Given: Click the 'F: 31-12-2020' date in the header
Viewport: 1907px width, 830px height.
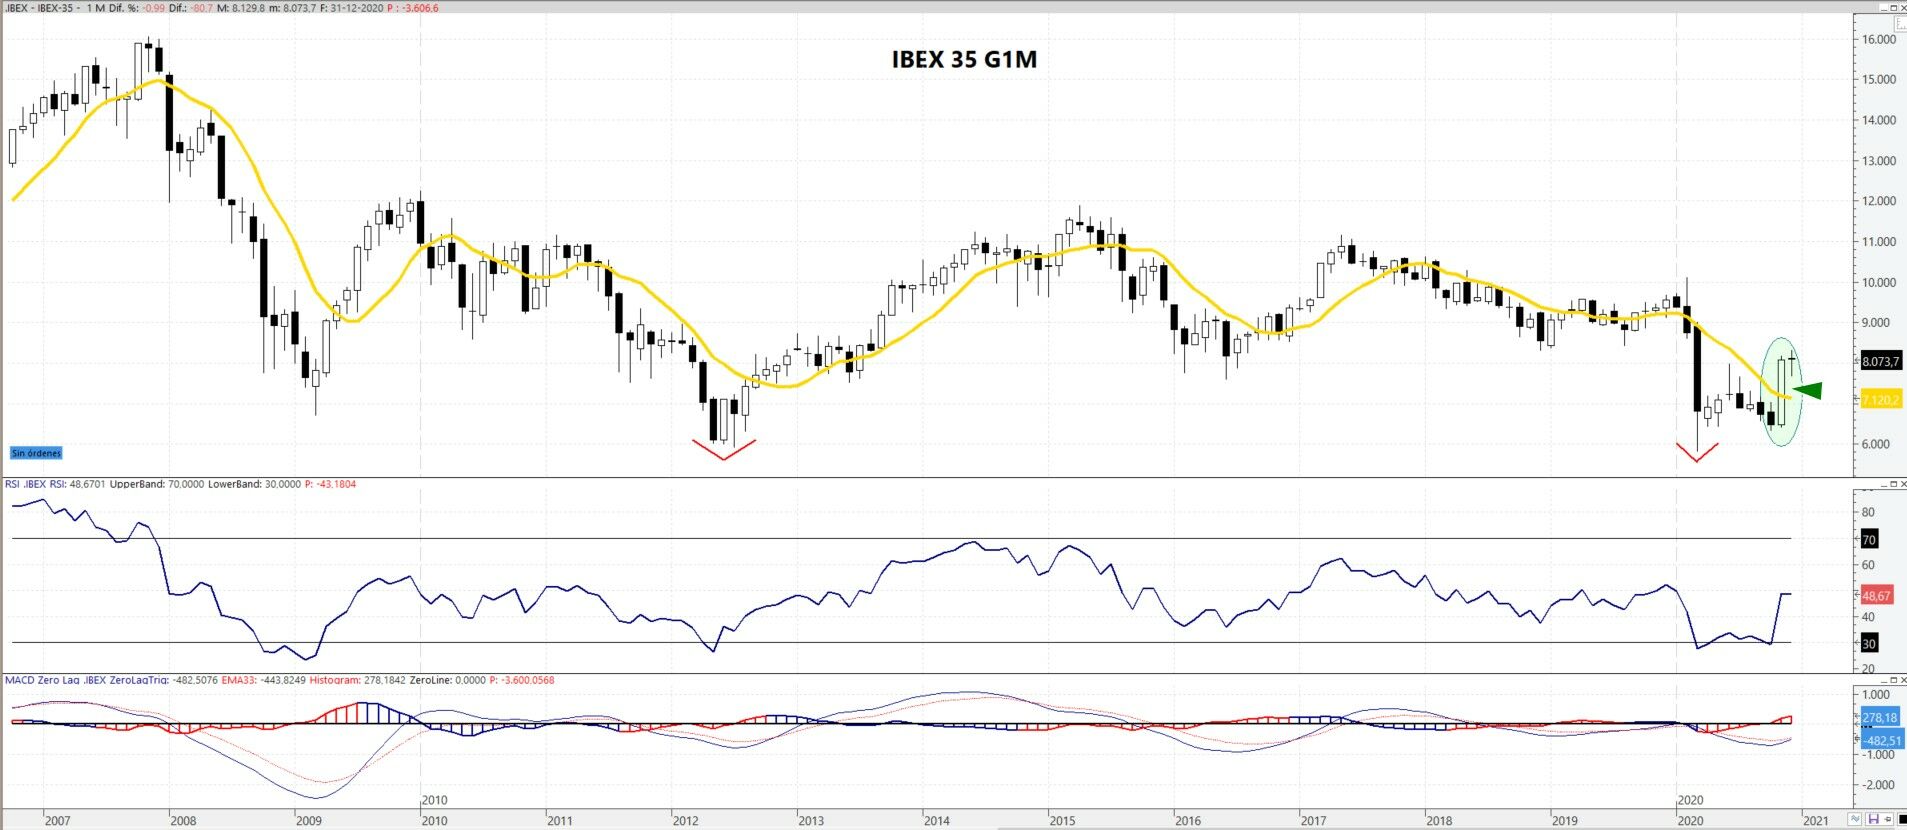Looking at the screenshot, I should (x=352, y=8).
